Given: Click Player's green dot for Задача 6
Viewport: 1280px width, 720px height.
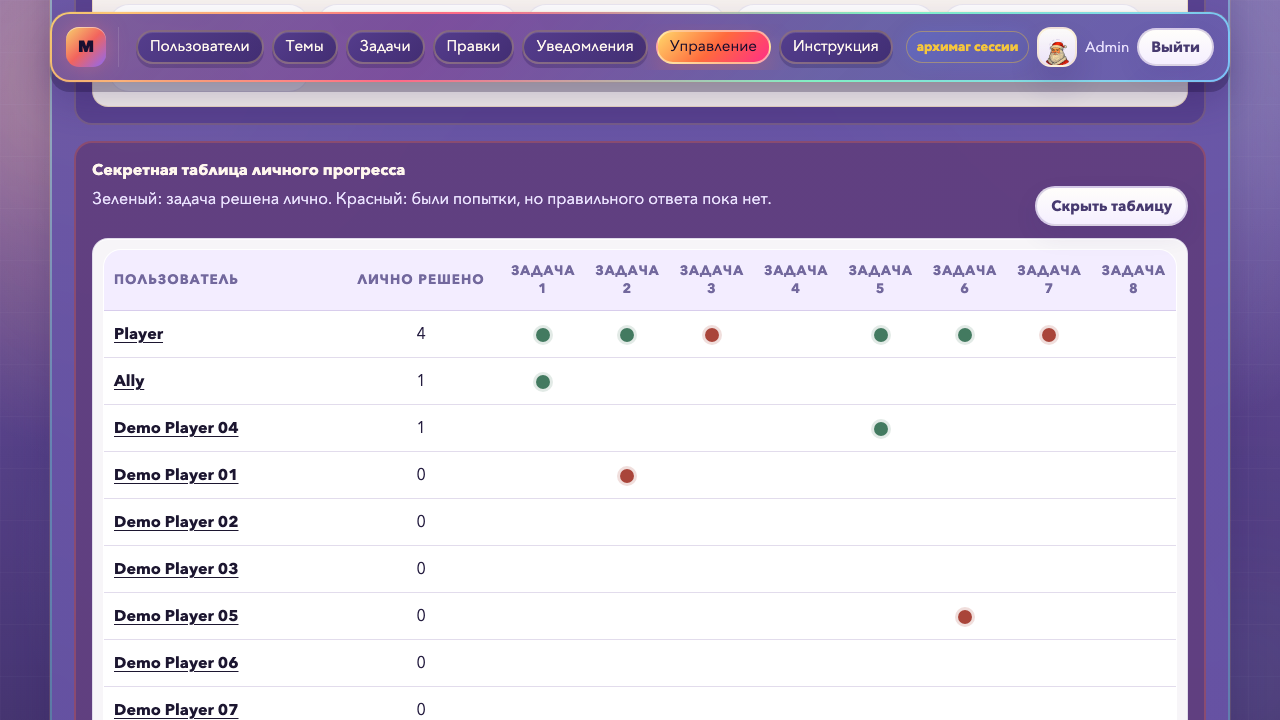Looking at the screenshot, I should (965, 335).
